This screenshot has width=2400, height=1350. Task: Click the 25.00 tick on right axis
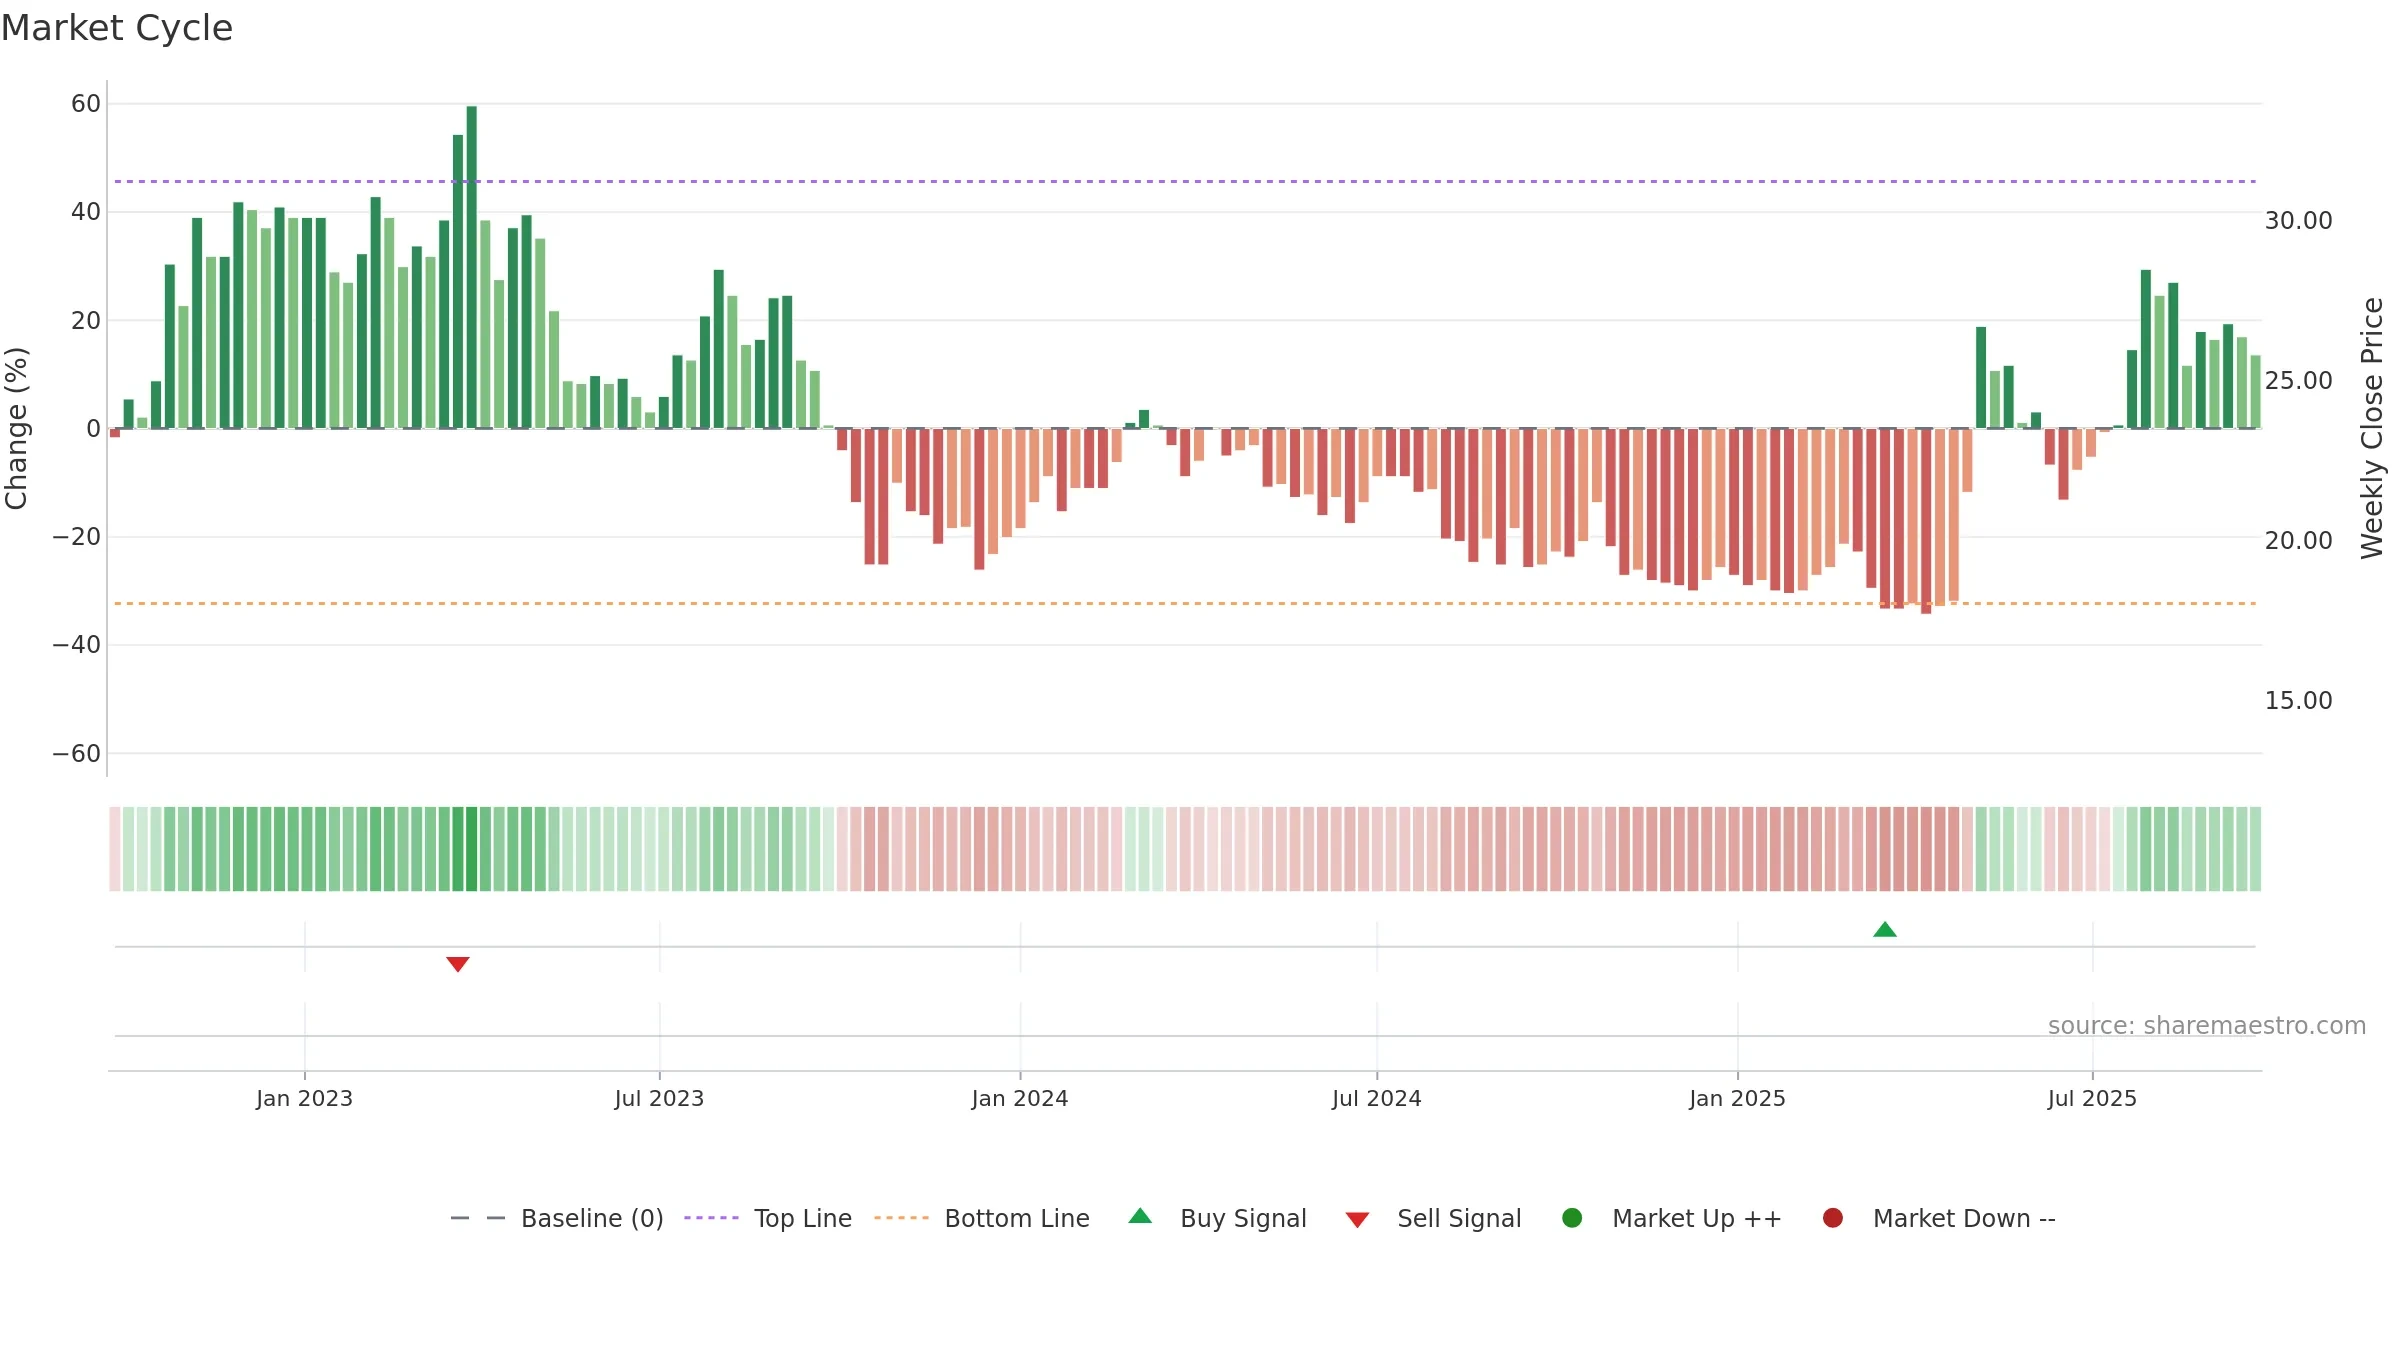click(x=2298, y=380)
